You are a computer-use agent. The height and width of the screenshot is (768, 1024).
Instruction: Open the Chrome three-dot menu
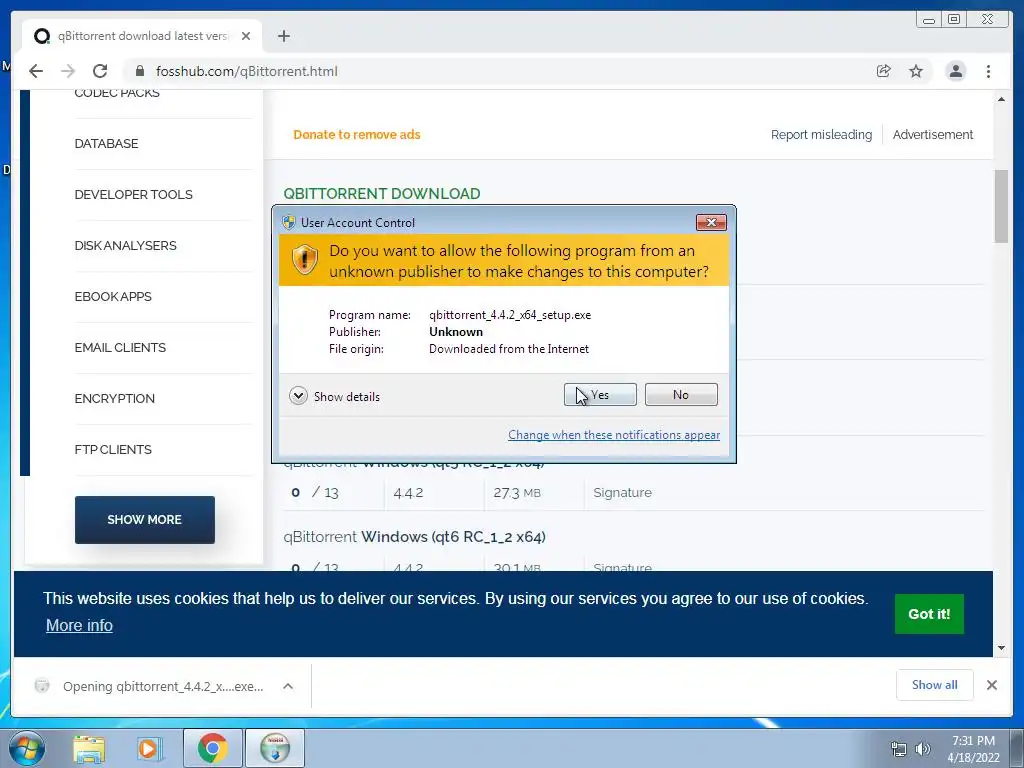coord(988,71)
